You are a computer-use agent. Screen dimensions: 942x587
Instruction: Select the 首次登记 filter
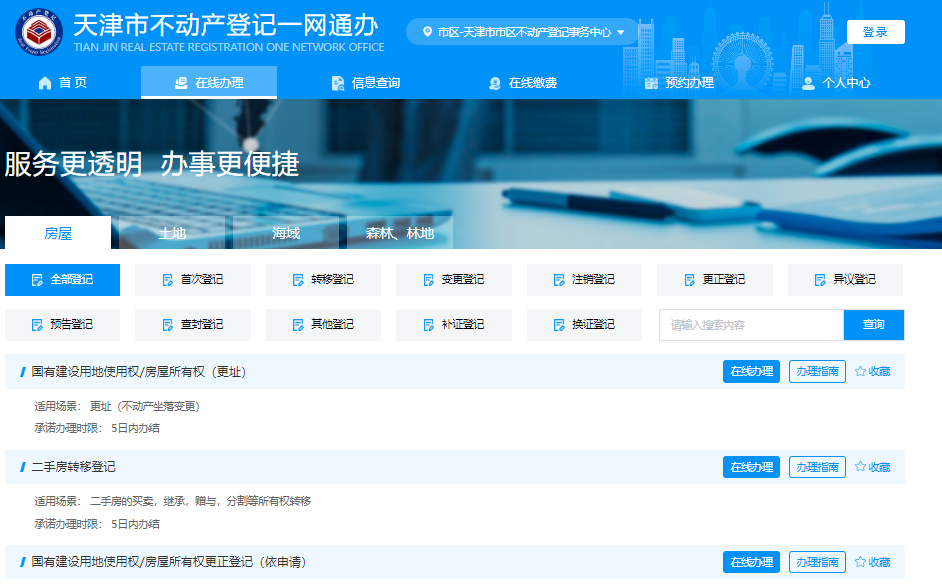(192, 280)
